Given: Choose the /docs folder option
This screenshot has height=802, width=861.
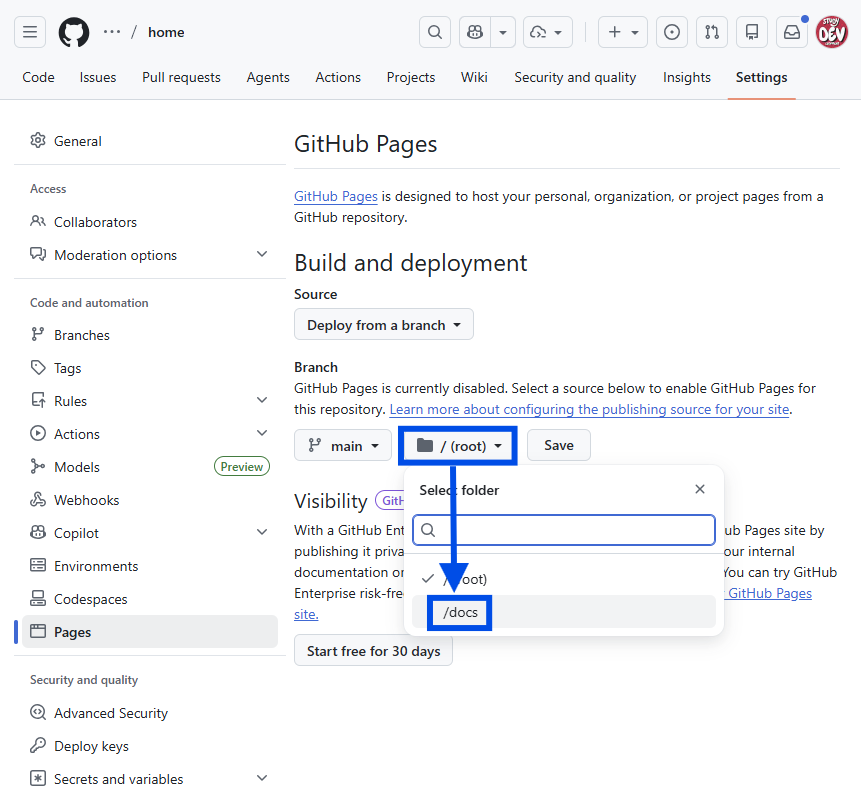Looking at the screenshot, I should point(564,612).
